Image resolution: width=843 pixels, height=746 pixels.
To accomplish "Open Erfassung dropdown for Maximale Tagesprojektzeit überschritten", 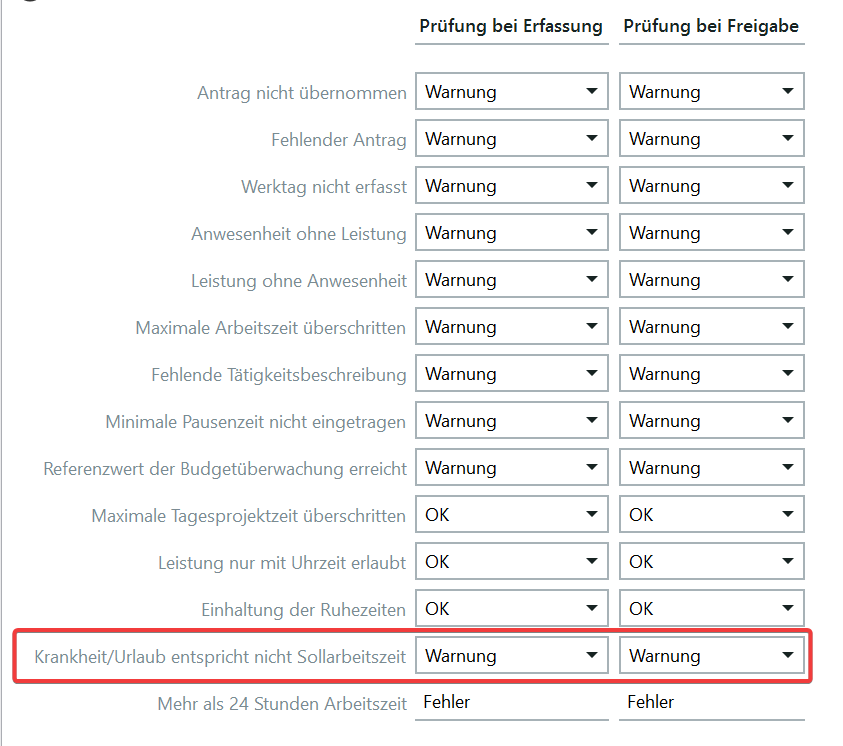I will 511,515.
